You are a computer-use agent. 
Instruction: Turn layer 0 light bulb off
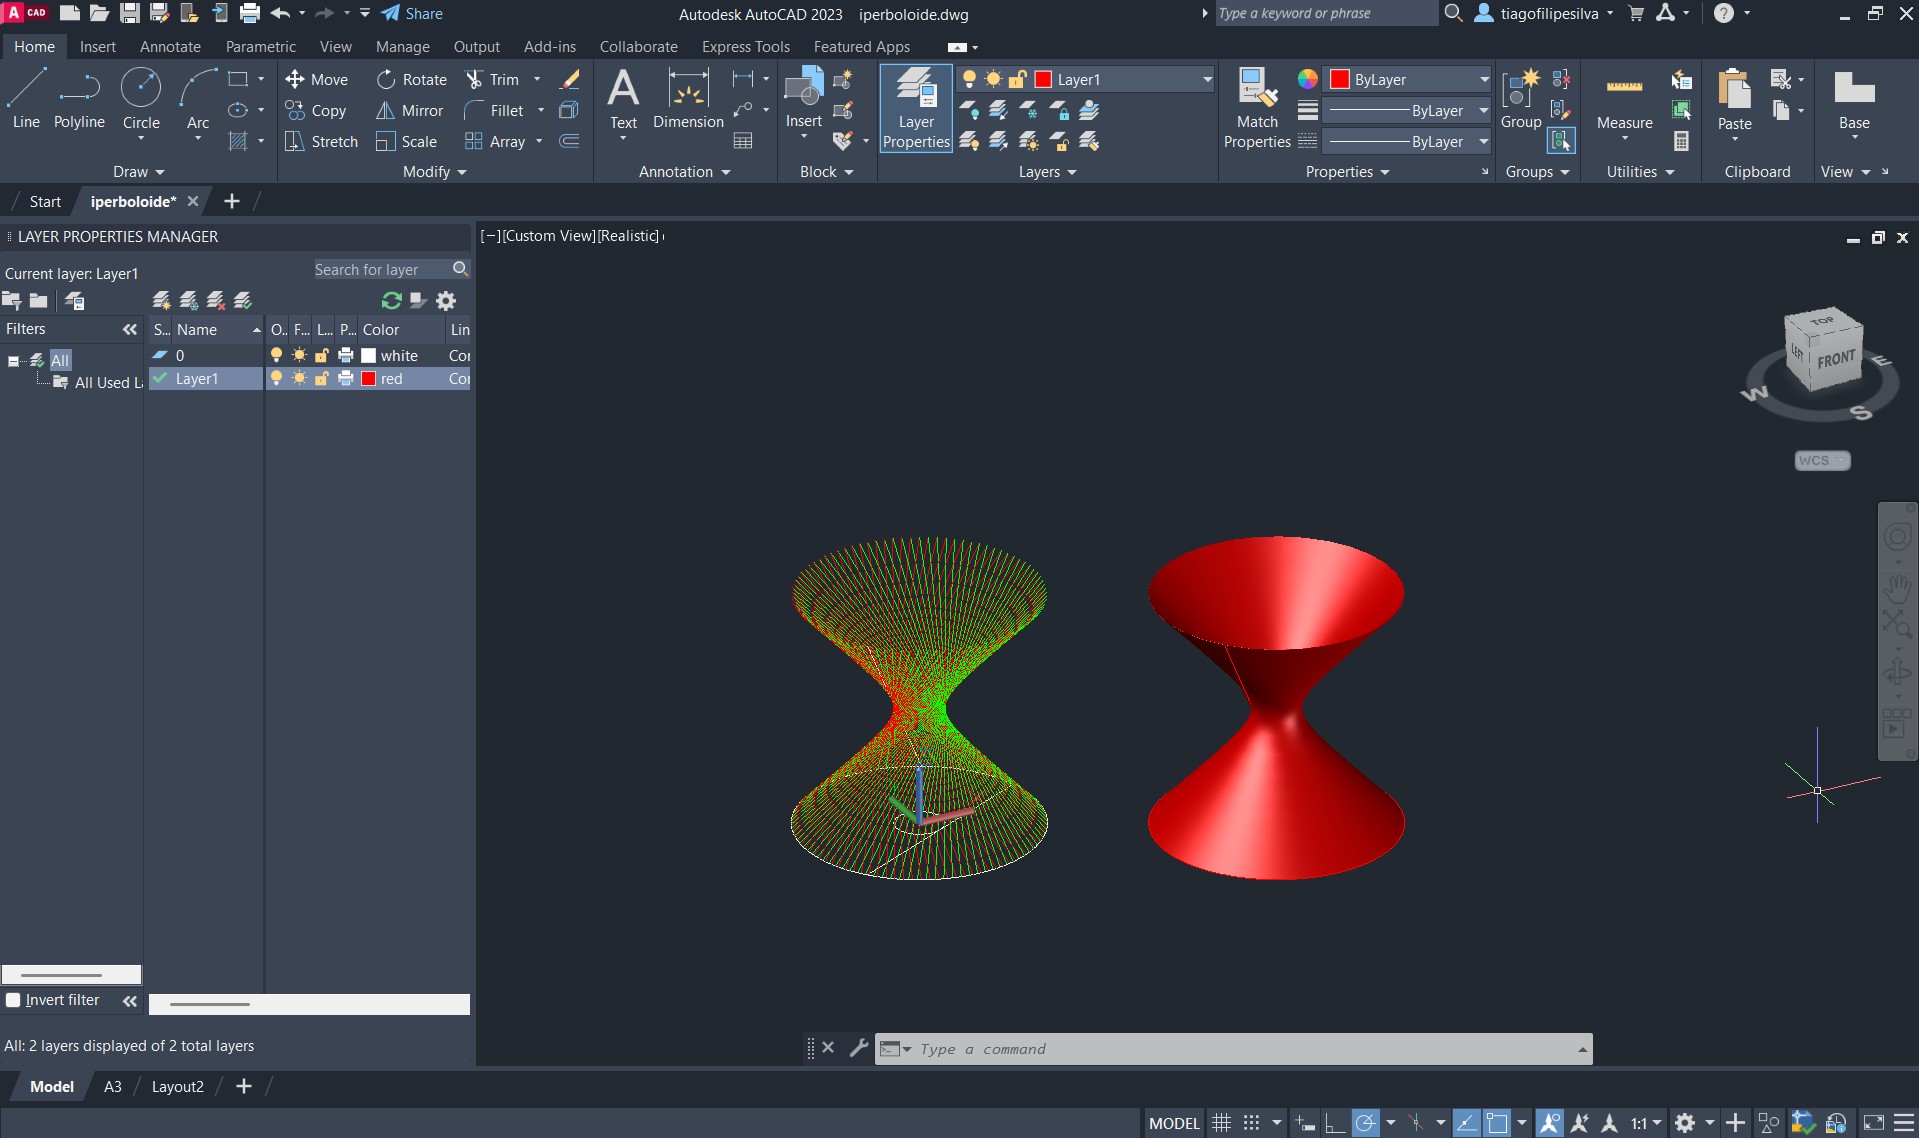277,355
